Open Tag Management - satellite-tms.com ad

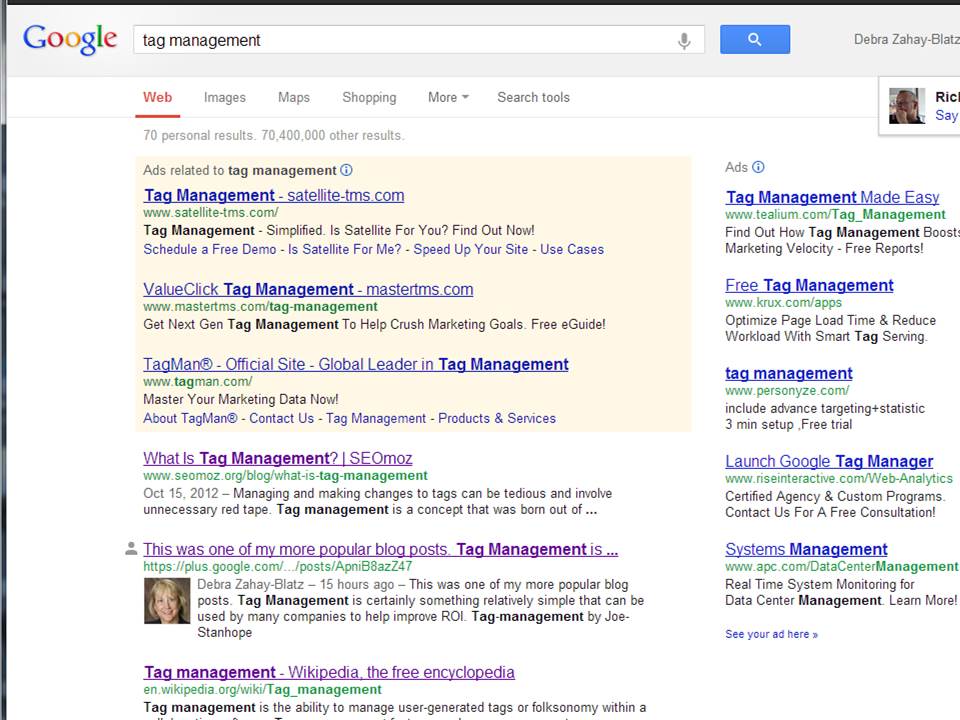(274, 195)
